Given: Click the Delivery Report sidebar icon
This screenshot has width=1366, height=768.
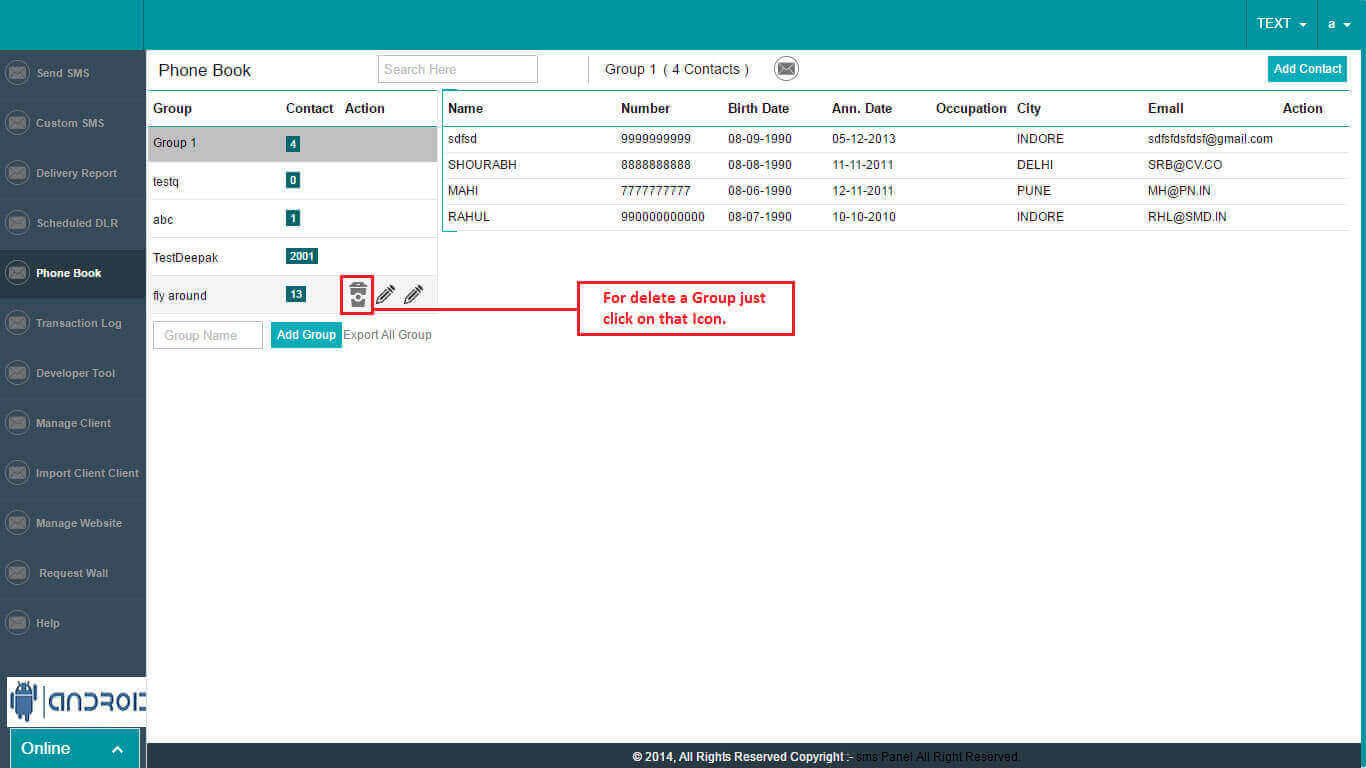Looking at the screenshot, I should [x=17, y=173].
